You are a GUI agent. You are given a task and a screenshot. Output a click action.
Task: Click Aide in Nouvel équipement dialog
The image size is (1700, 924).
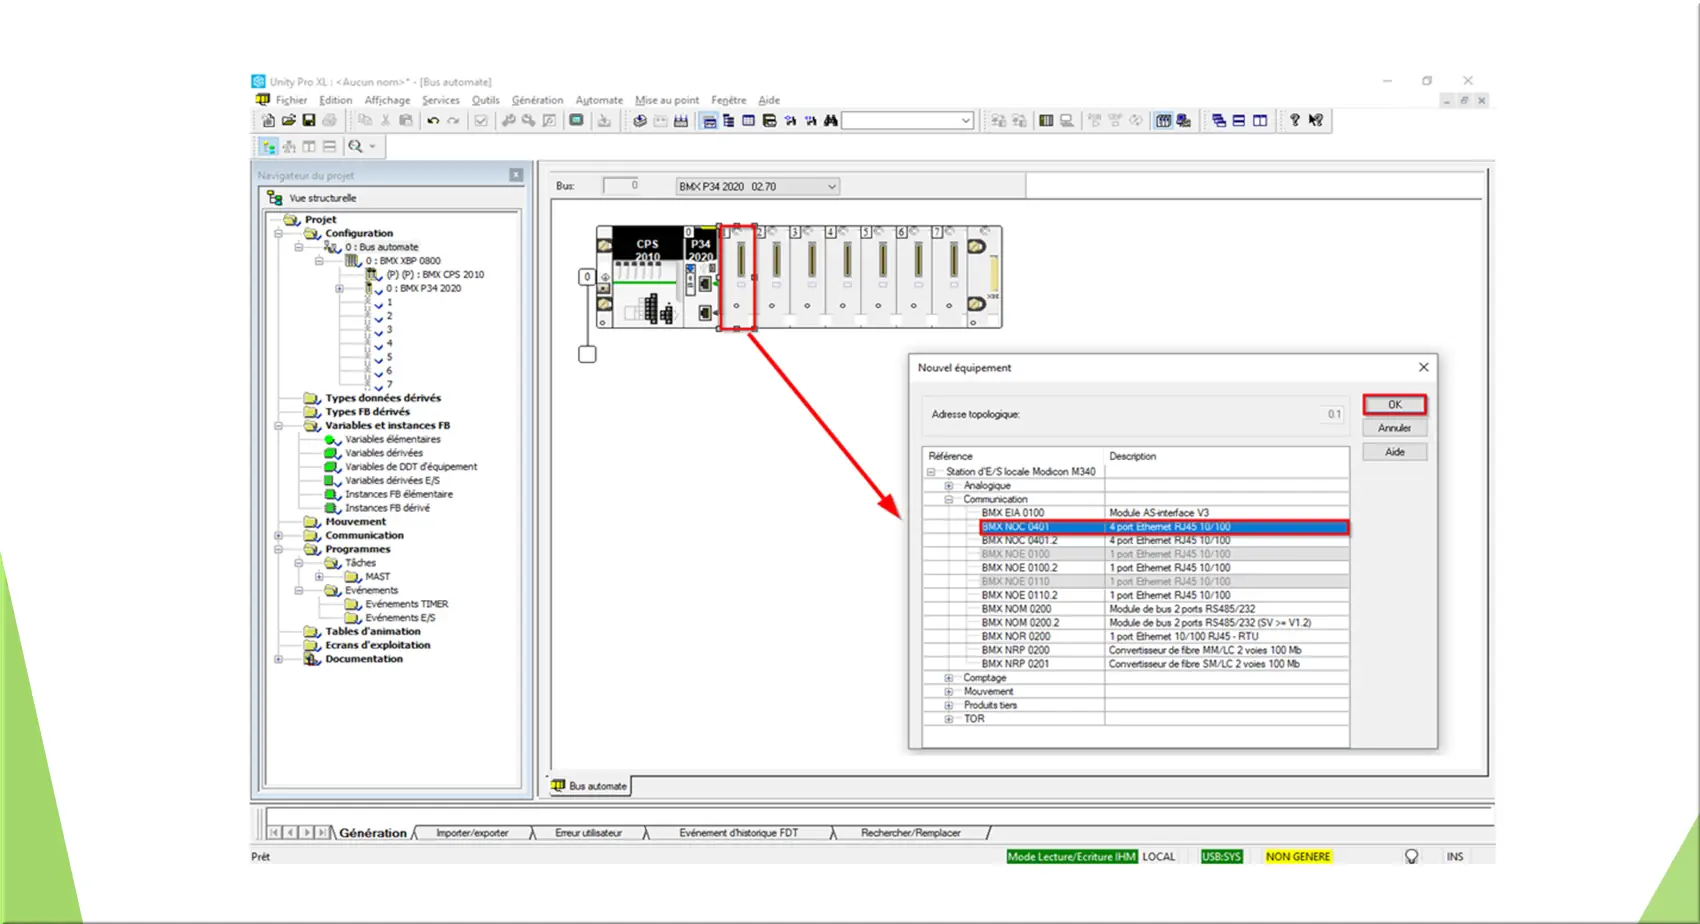pos(1394,452)
